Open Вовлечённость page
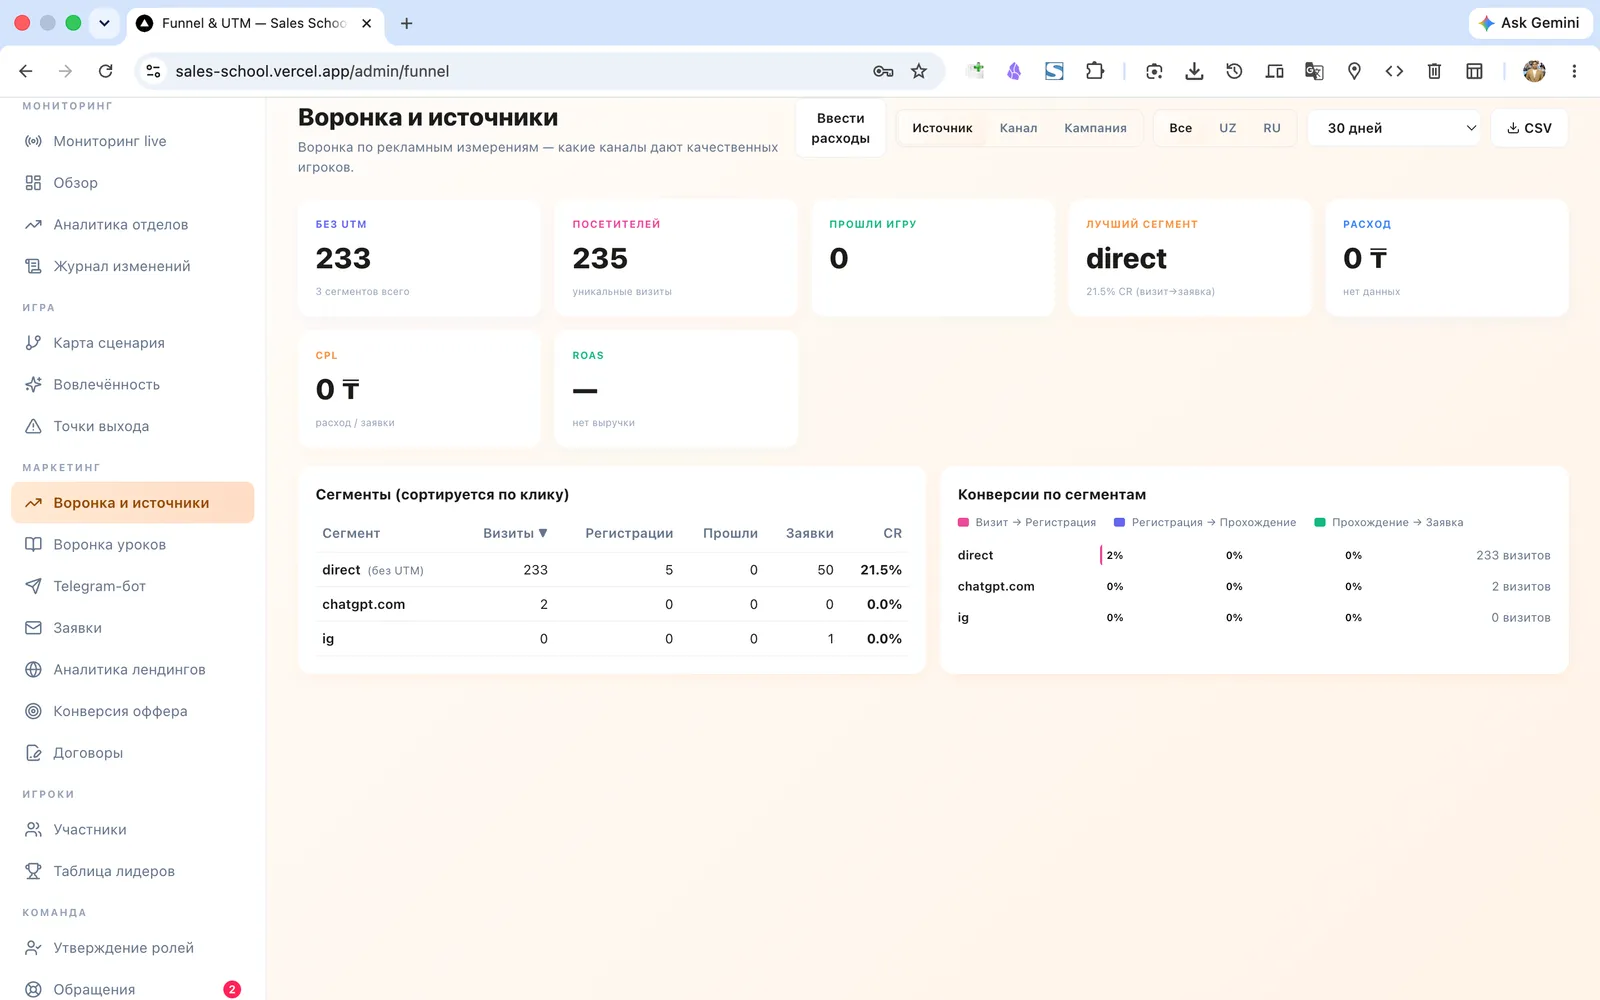1600x1000 pixels. pos(132,385)
